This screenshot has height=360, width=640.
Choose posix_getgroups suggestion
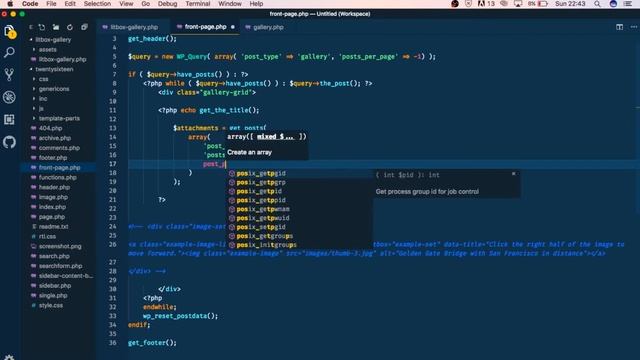pyautogui.click(x=300, y=236)
